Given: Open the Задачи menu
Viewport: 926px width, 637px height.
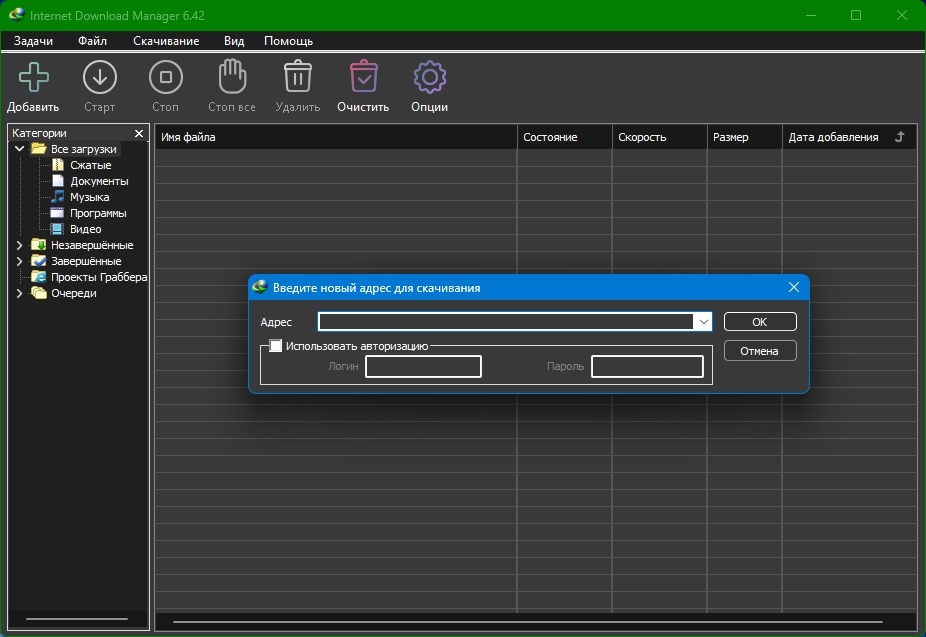Looking at the screenshot, I should click(33, 41).
